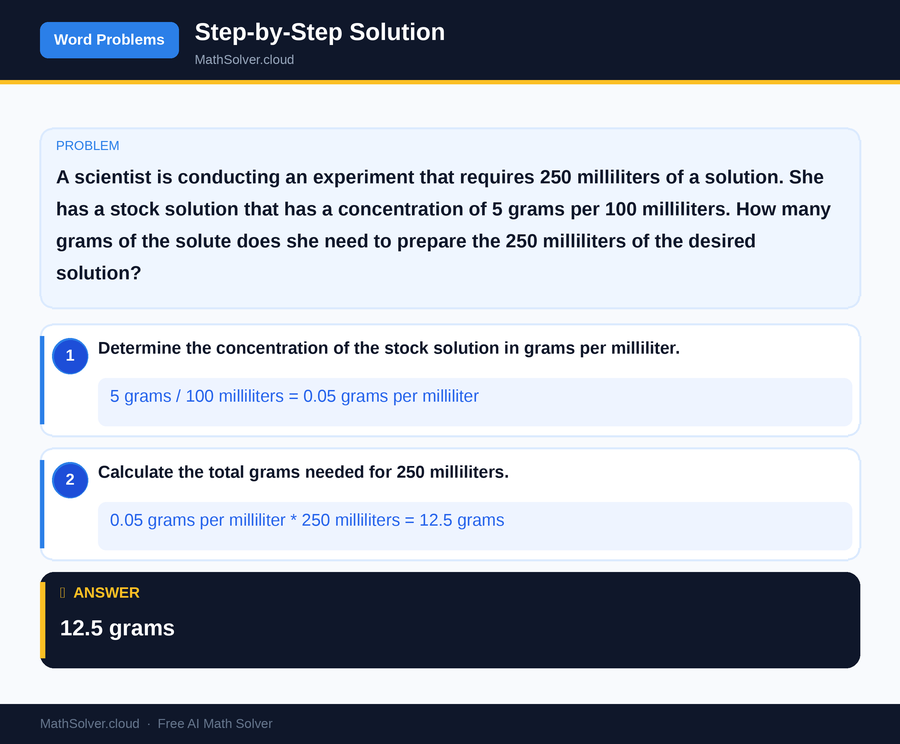Click the Step-by-Step Solution heading

pyautogui.click(x=319, y=32)
